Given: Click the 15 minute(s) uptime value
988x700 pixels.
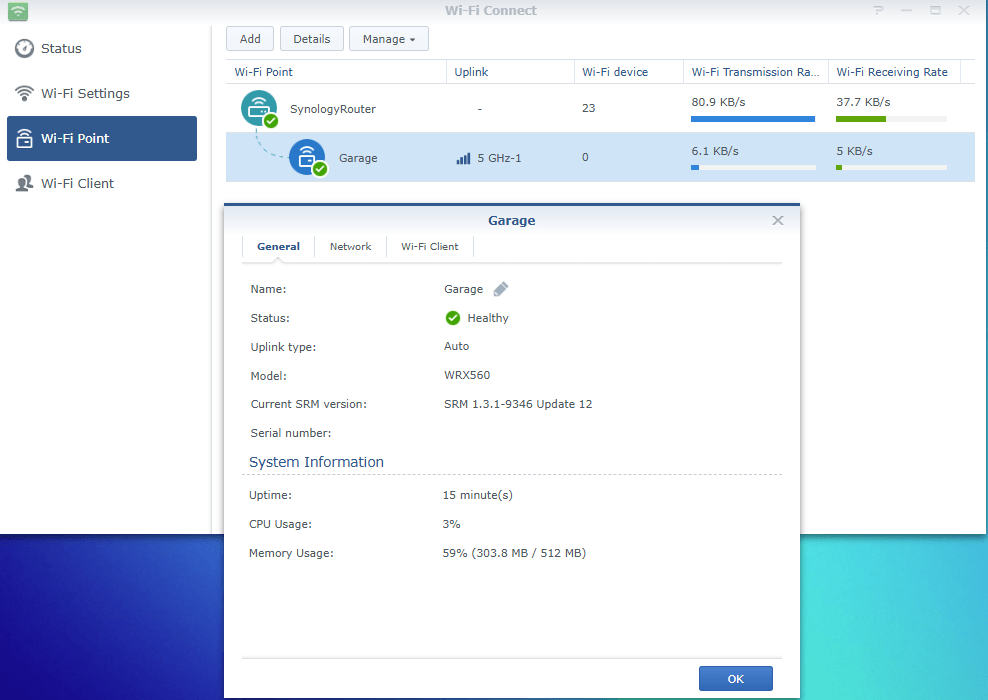Looking at the screenshot, I should (x=478, y=495).
